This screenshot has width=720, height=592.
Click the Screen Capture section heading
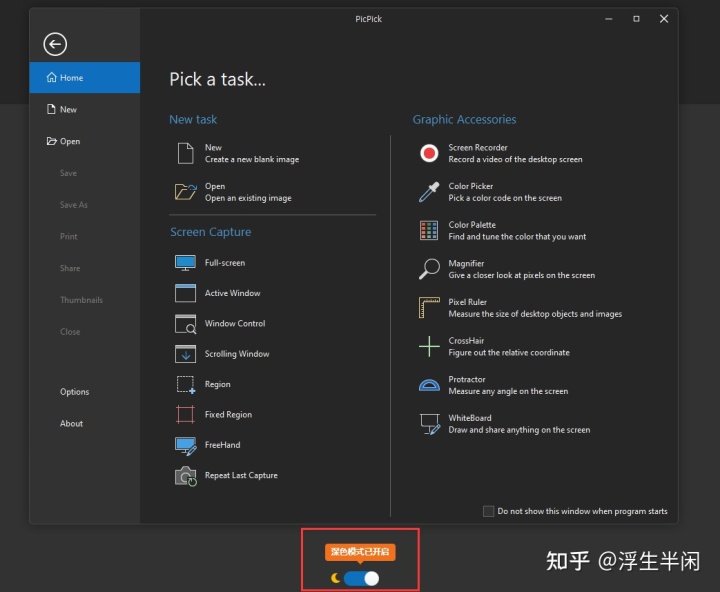coord(210,232)
